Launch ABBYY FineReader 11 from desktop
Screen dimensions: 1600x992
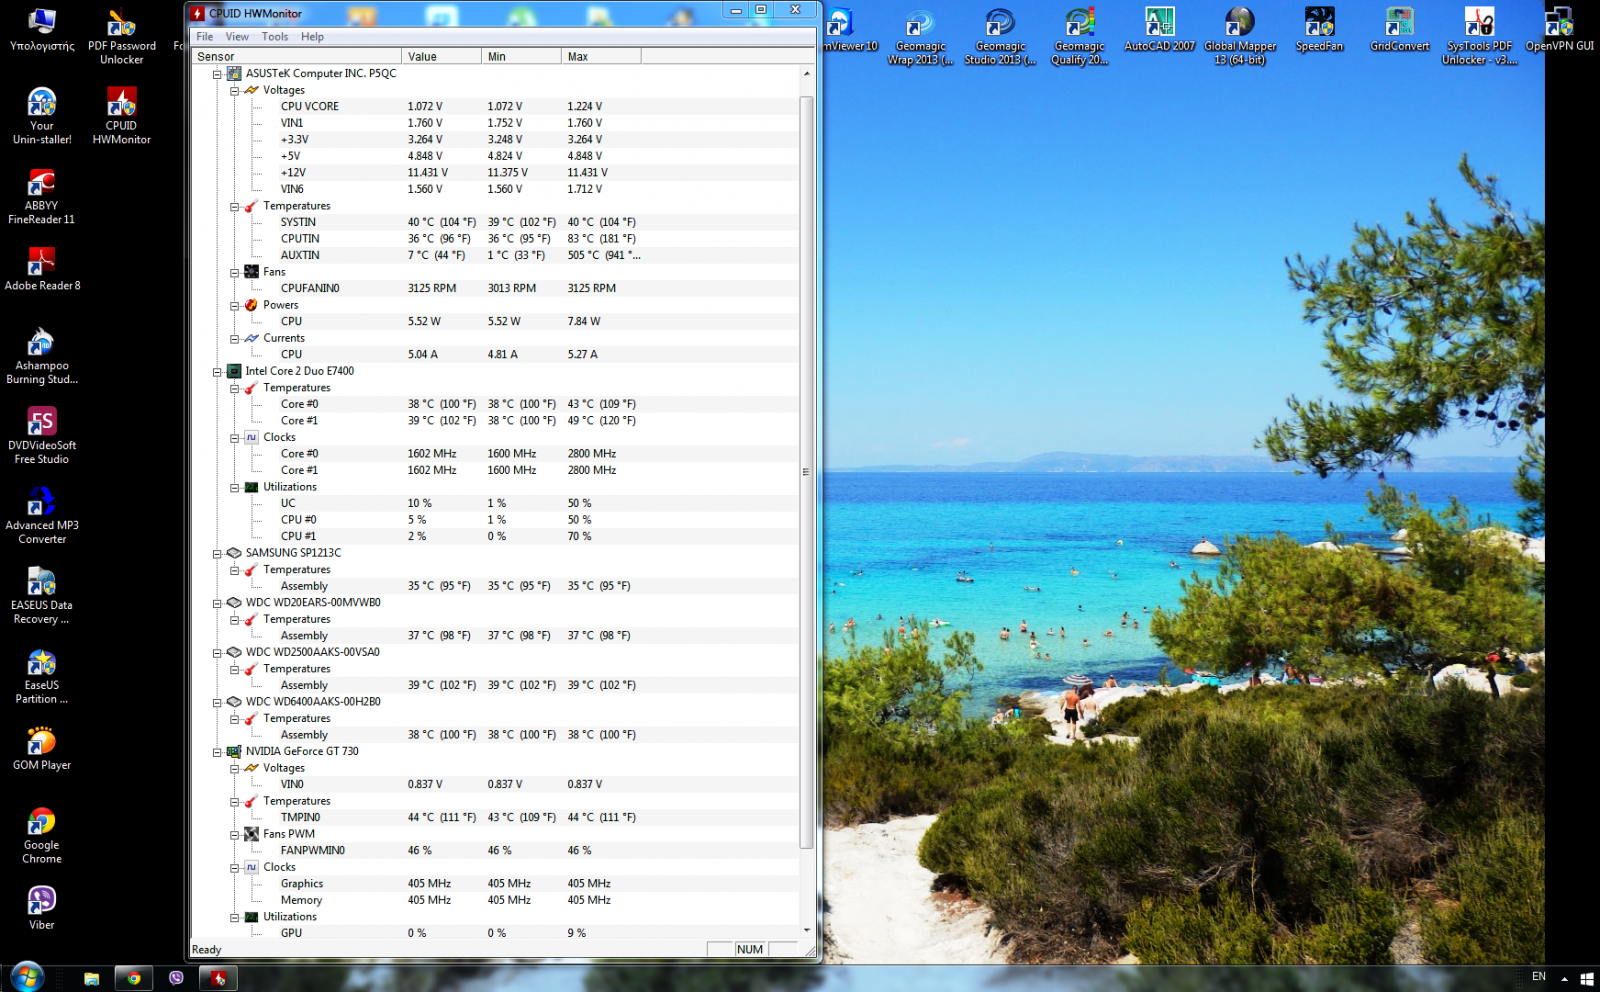[x=41, y=197]
